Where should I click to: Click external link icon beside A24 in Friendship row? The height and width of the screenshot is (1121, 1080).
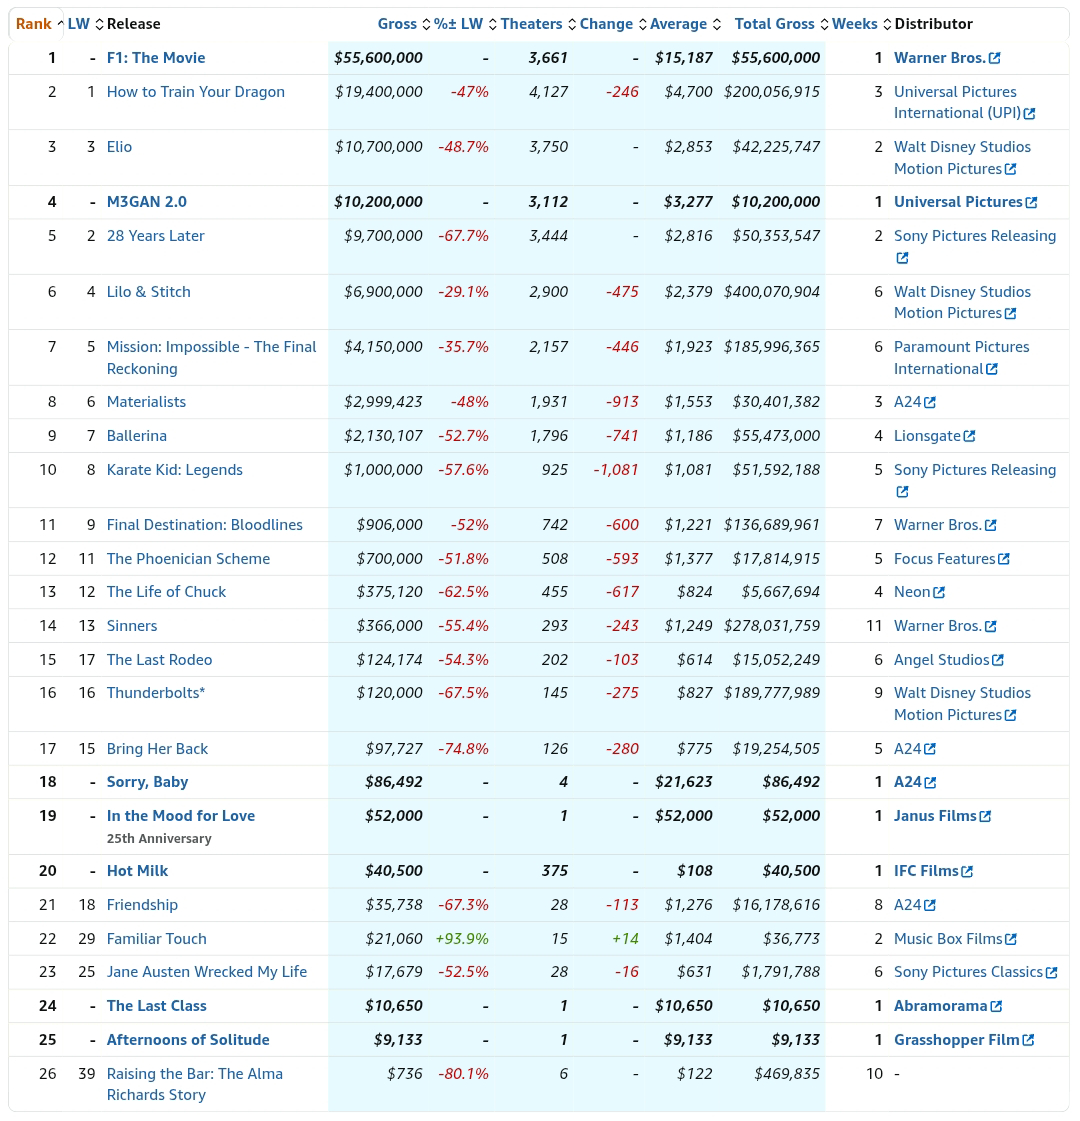930,906
